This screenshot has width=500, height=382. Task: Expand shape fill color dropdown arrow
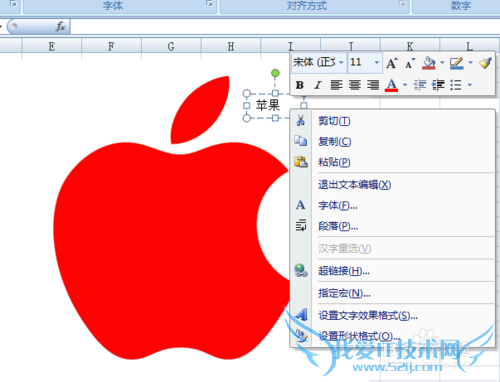[442, 62]
